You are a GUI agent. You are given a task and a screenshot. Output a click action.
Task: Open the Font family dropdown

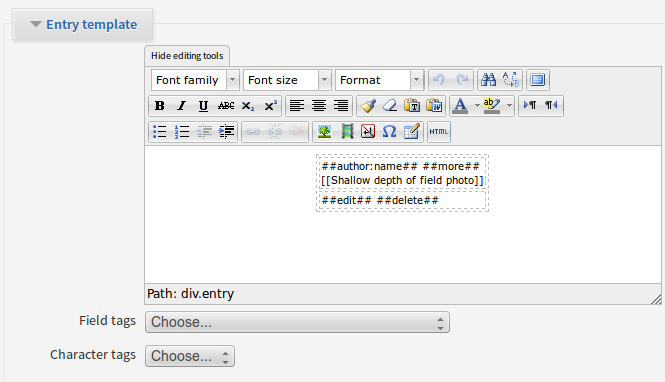[x=195, y=80]
